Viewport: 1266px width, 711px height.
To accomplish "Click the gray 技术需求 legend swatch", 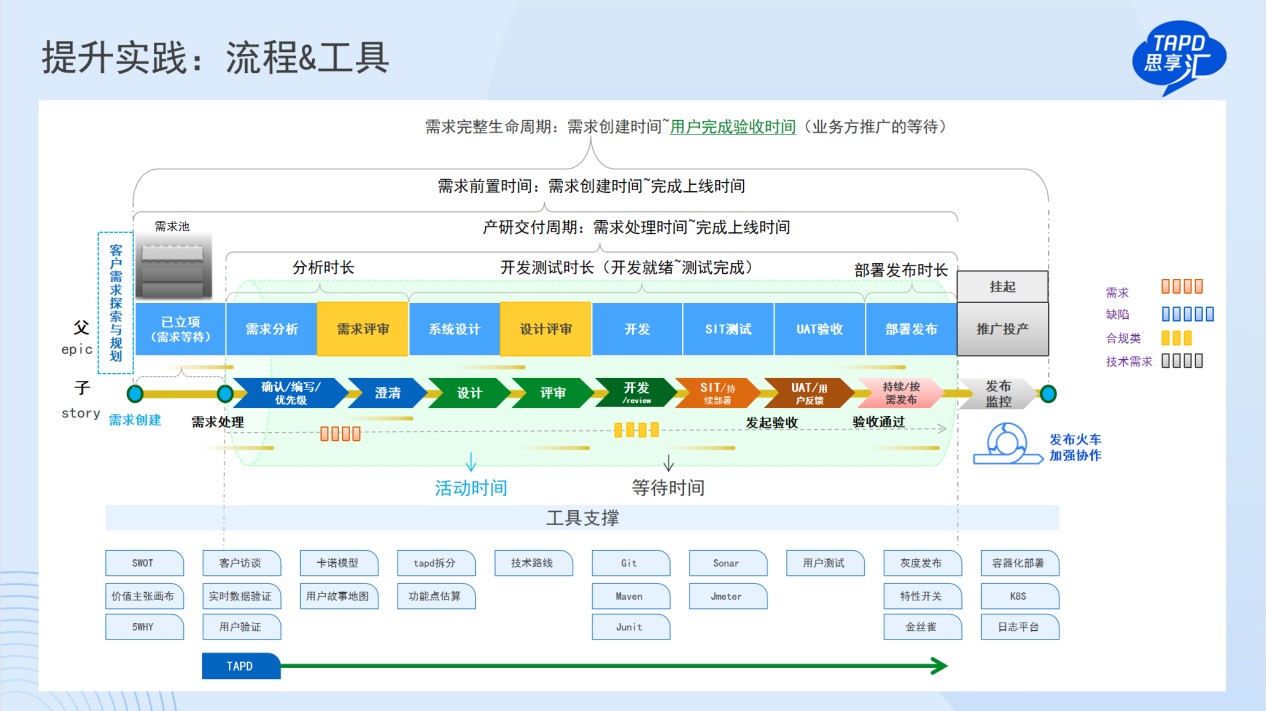I will 1182,361.
